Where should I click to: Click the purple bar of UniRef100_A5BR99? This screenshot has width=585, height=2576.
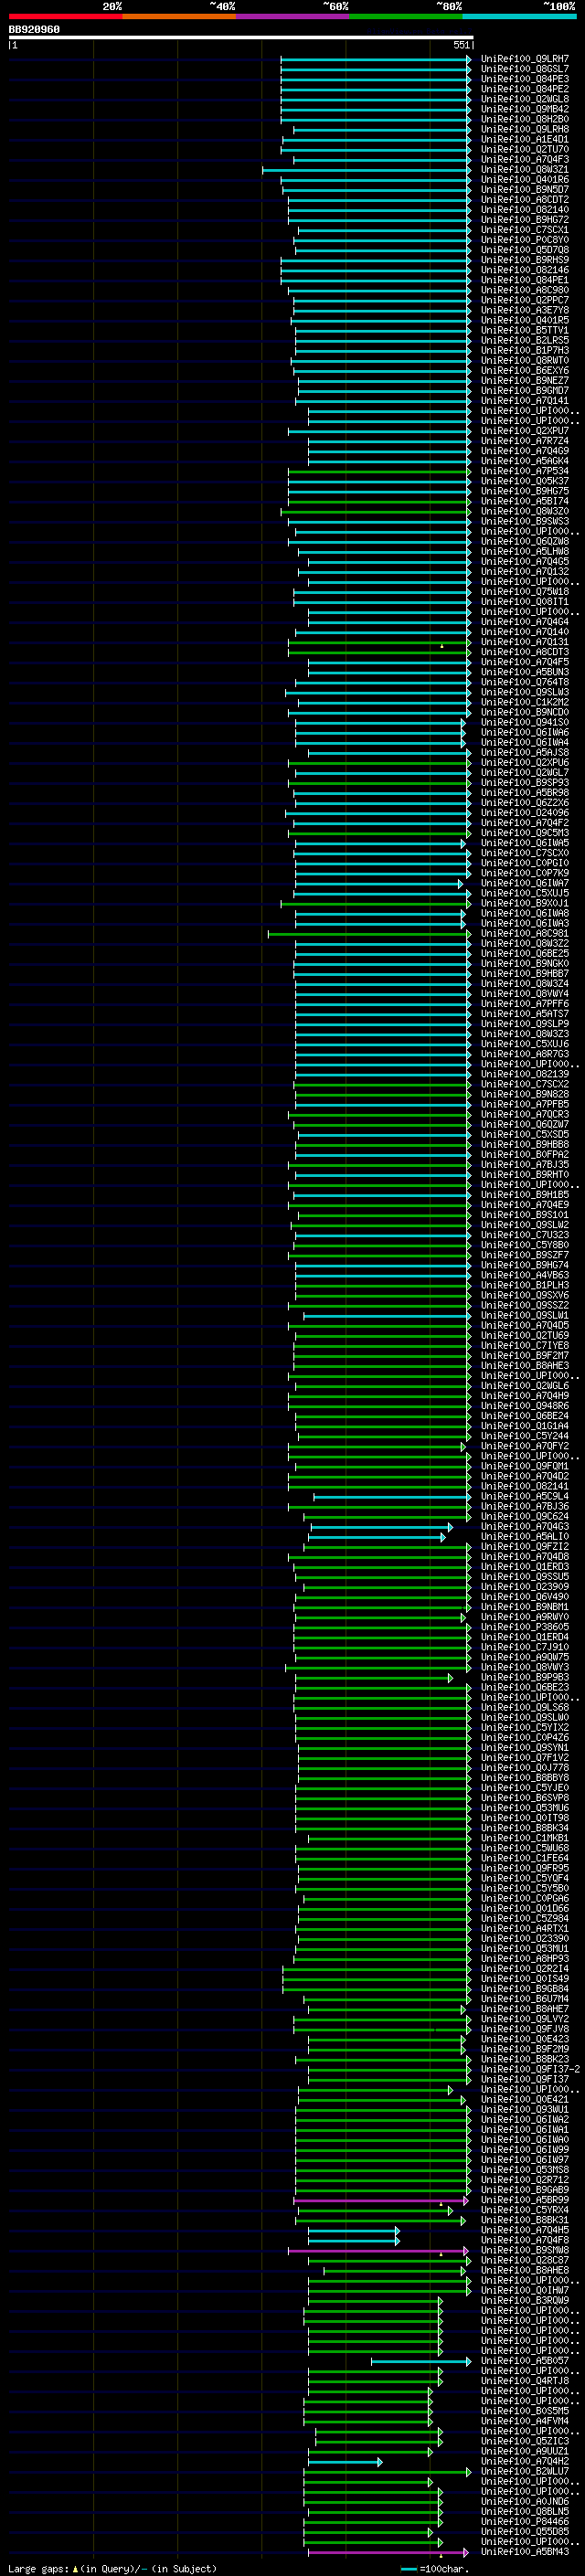381,2201
